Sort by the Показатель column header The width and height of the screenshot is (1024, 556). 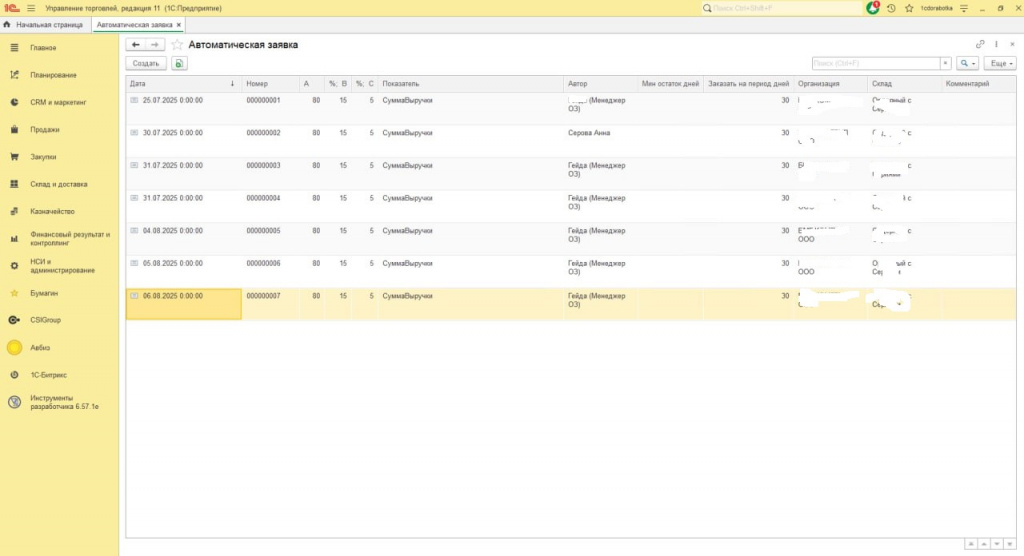point(470,84)
